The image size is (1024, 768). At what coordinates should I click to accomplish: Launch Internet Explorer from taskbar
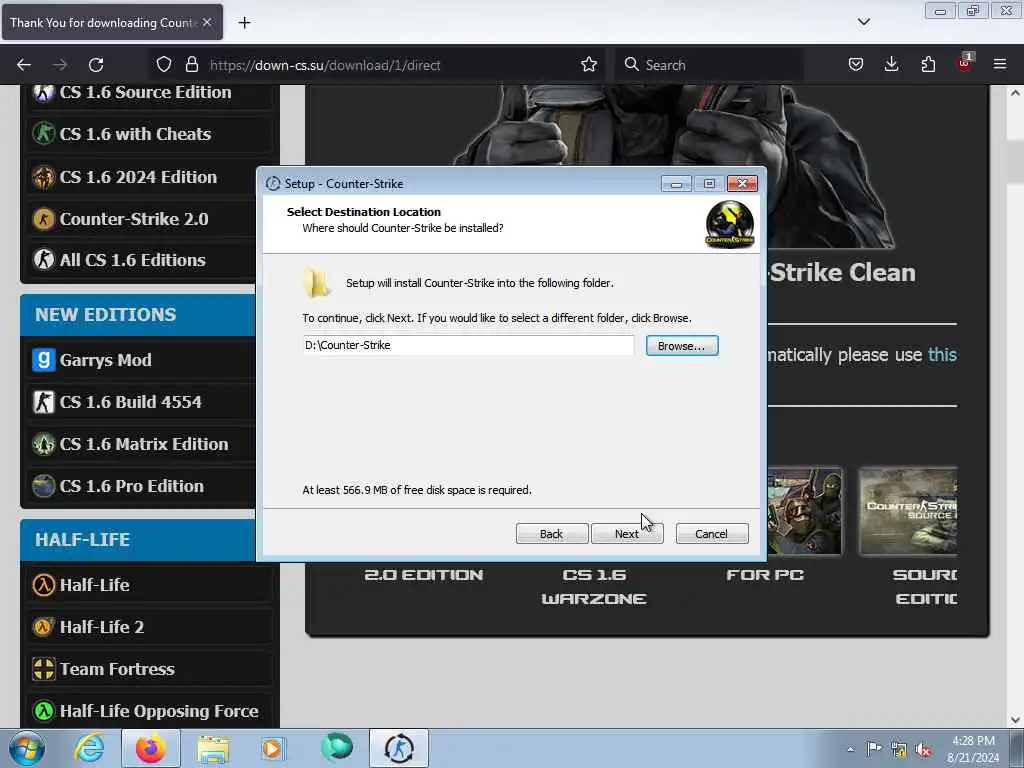(x=89, y=748)
